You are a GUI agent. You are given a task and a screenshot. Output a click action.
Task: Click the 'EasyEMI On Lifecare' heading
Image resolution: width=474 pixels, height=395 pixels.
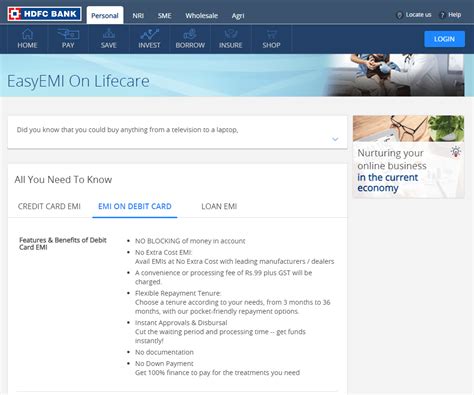[x=78, y=81]
